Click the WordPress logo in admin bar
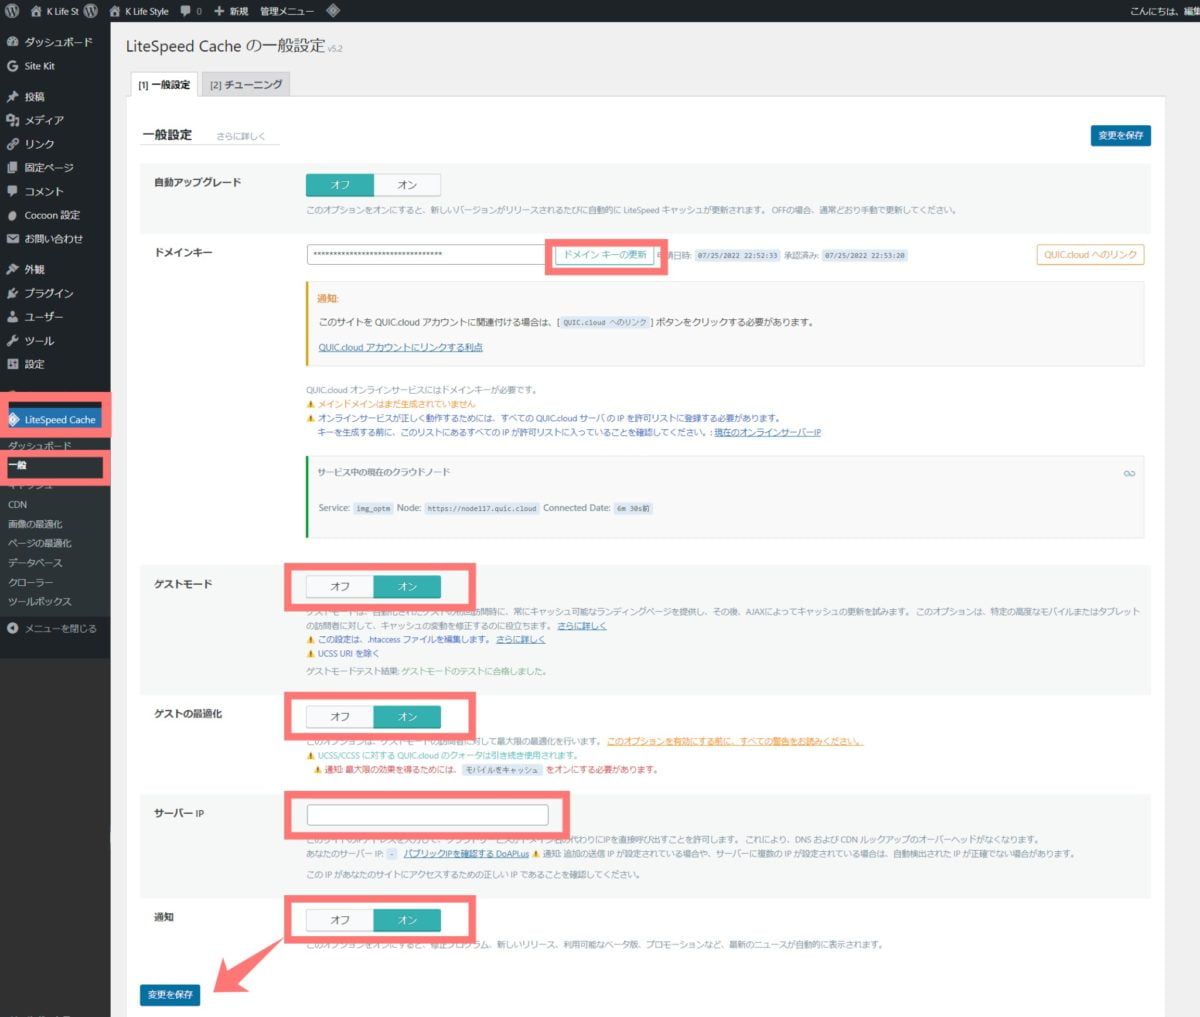The image size is (1200, 1017). click(12, 11)
